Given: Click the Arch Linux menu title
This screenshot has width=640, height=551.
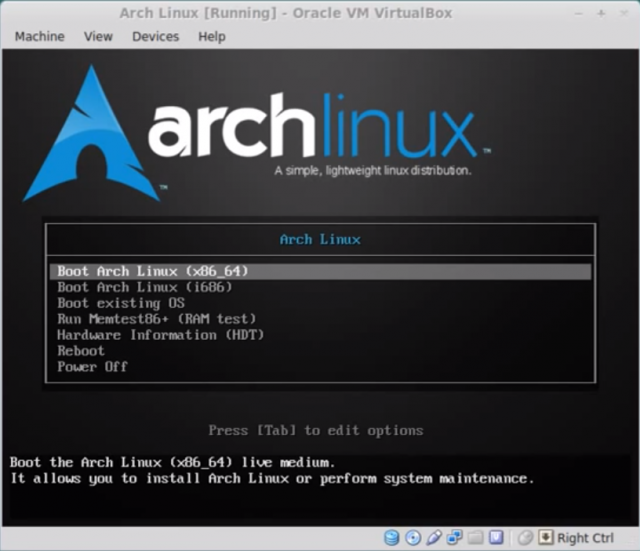Looking at the screenshot, I should [320, 240].
